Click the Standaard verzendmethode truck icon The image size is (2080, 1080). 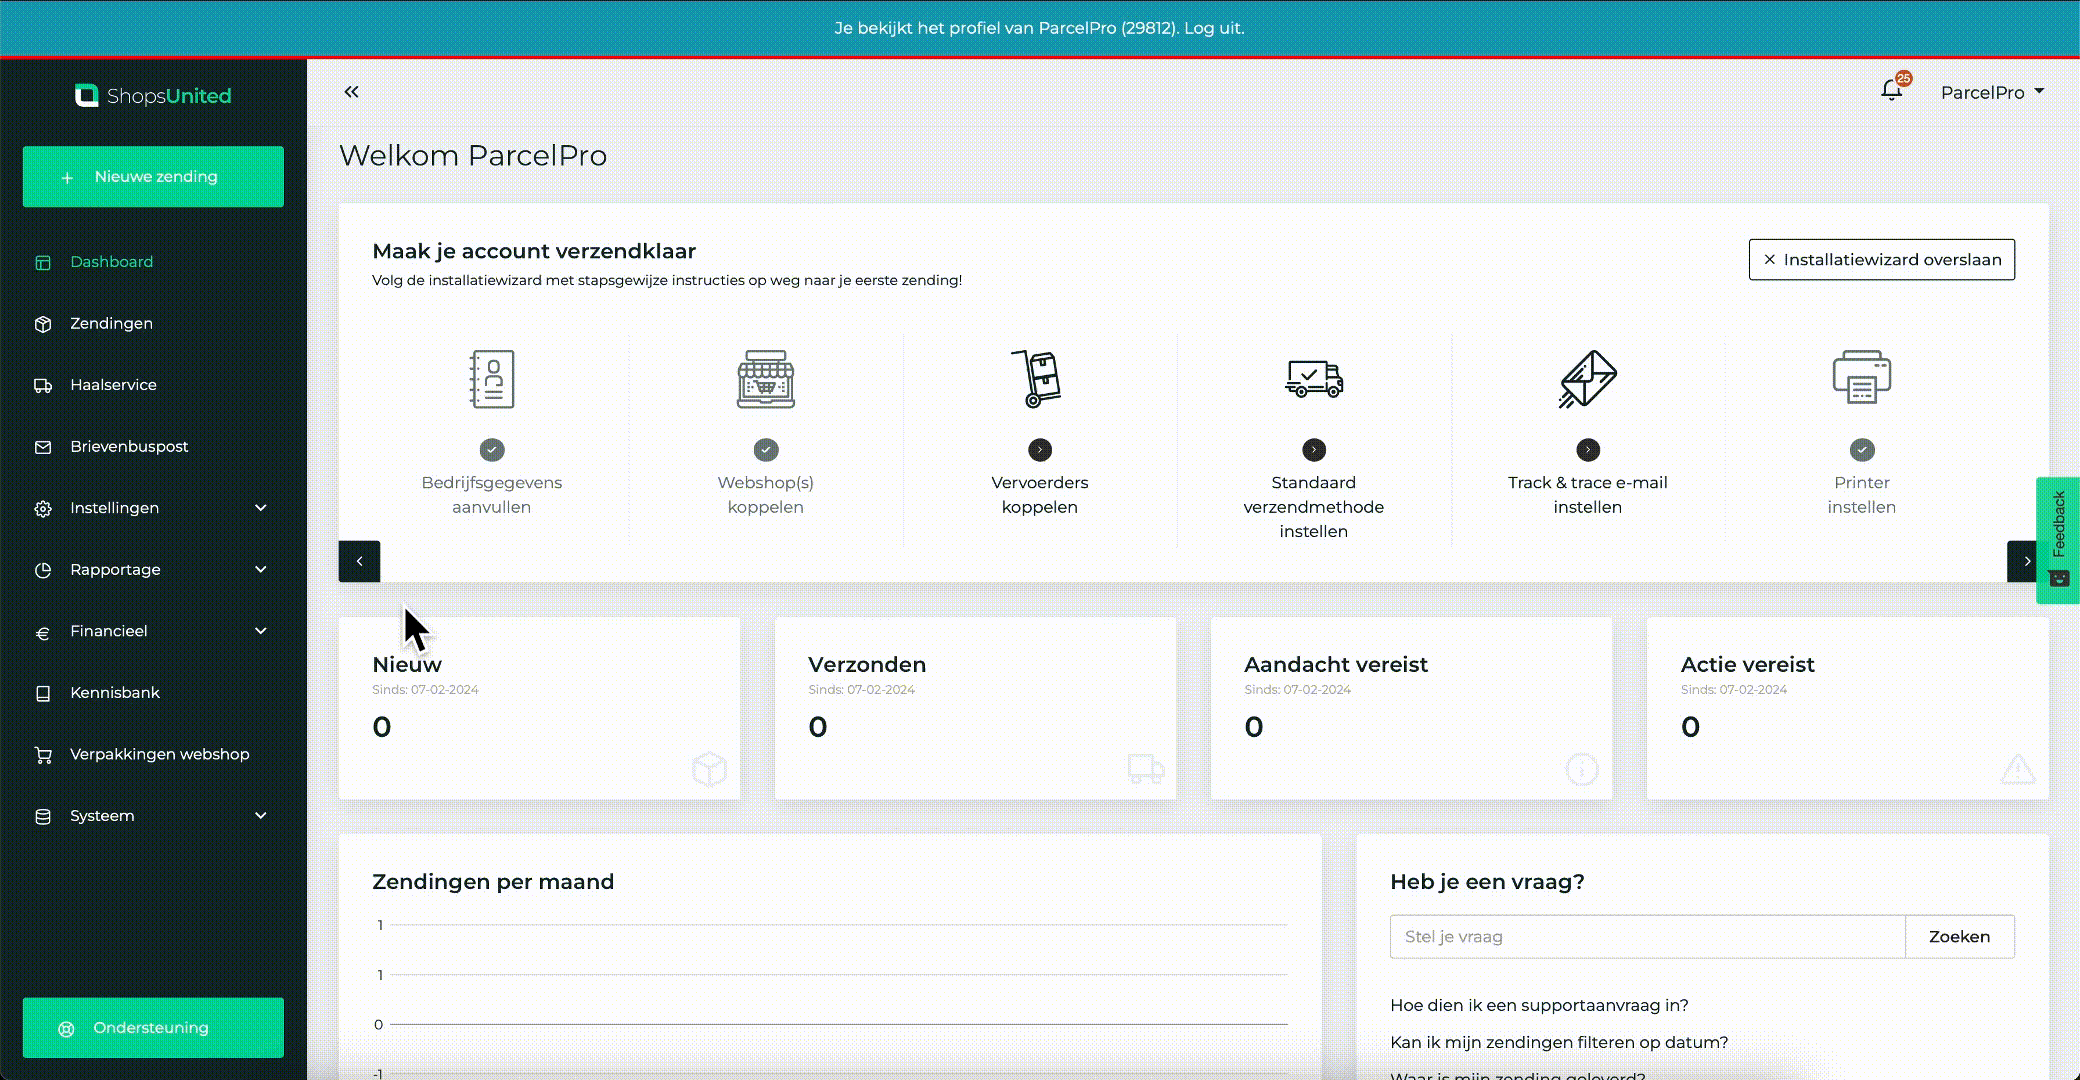tap(1313, 379)
